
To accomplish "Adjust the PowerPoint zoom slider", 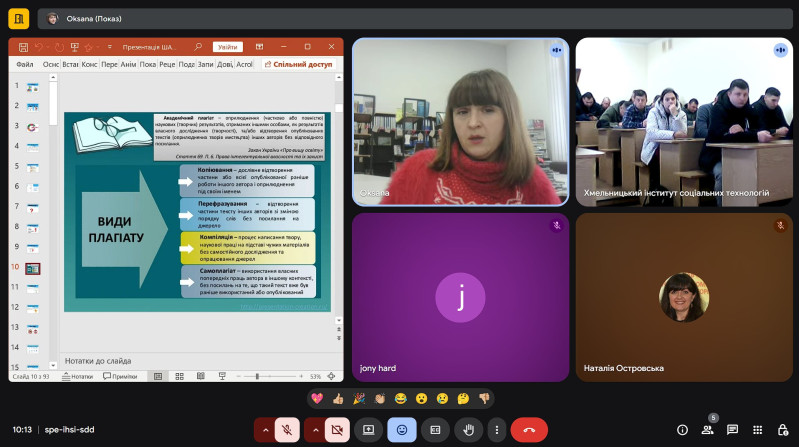I will pyautogui.click(x=258, y=376).
